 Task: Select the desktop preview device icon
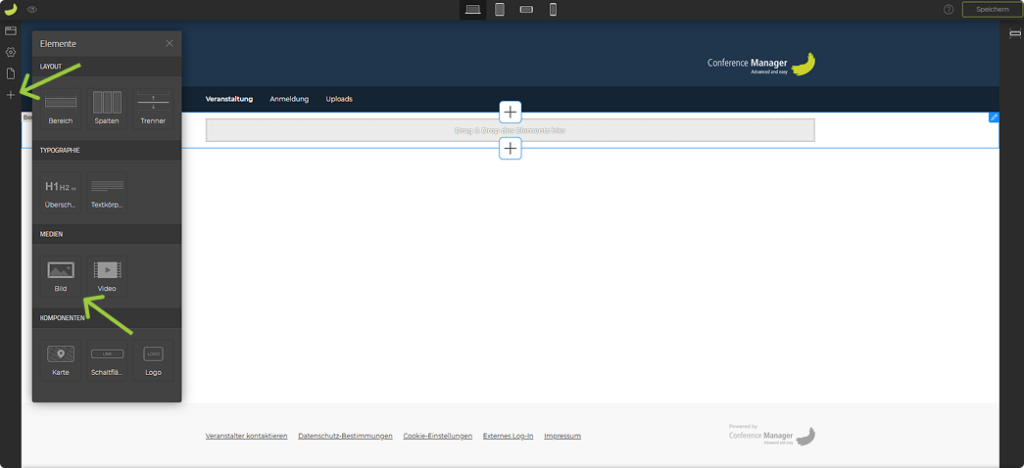click(x=473, y=10)
